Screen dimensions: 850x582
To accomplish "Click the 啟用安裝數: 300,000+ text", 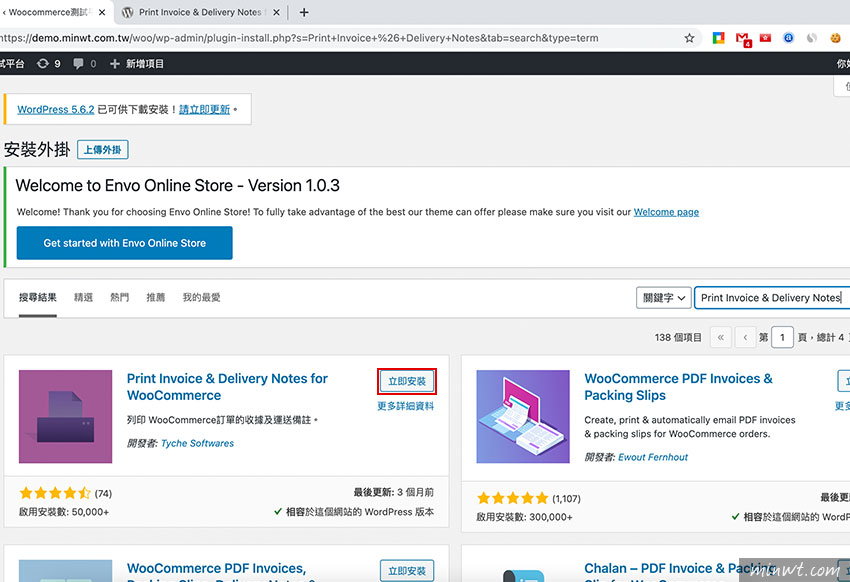I will (524, 518).
